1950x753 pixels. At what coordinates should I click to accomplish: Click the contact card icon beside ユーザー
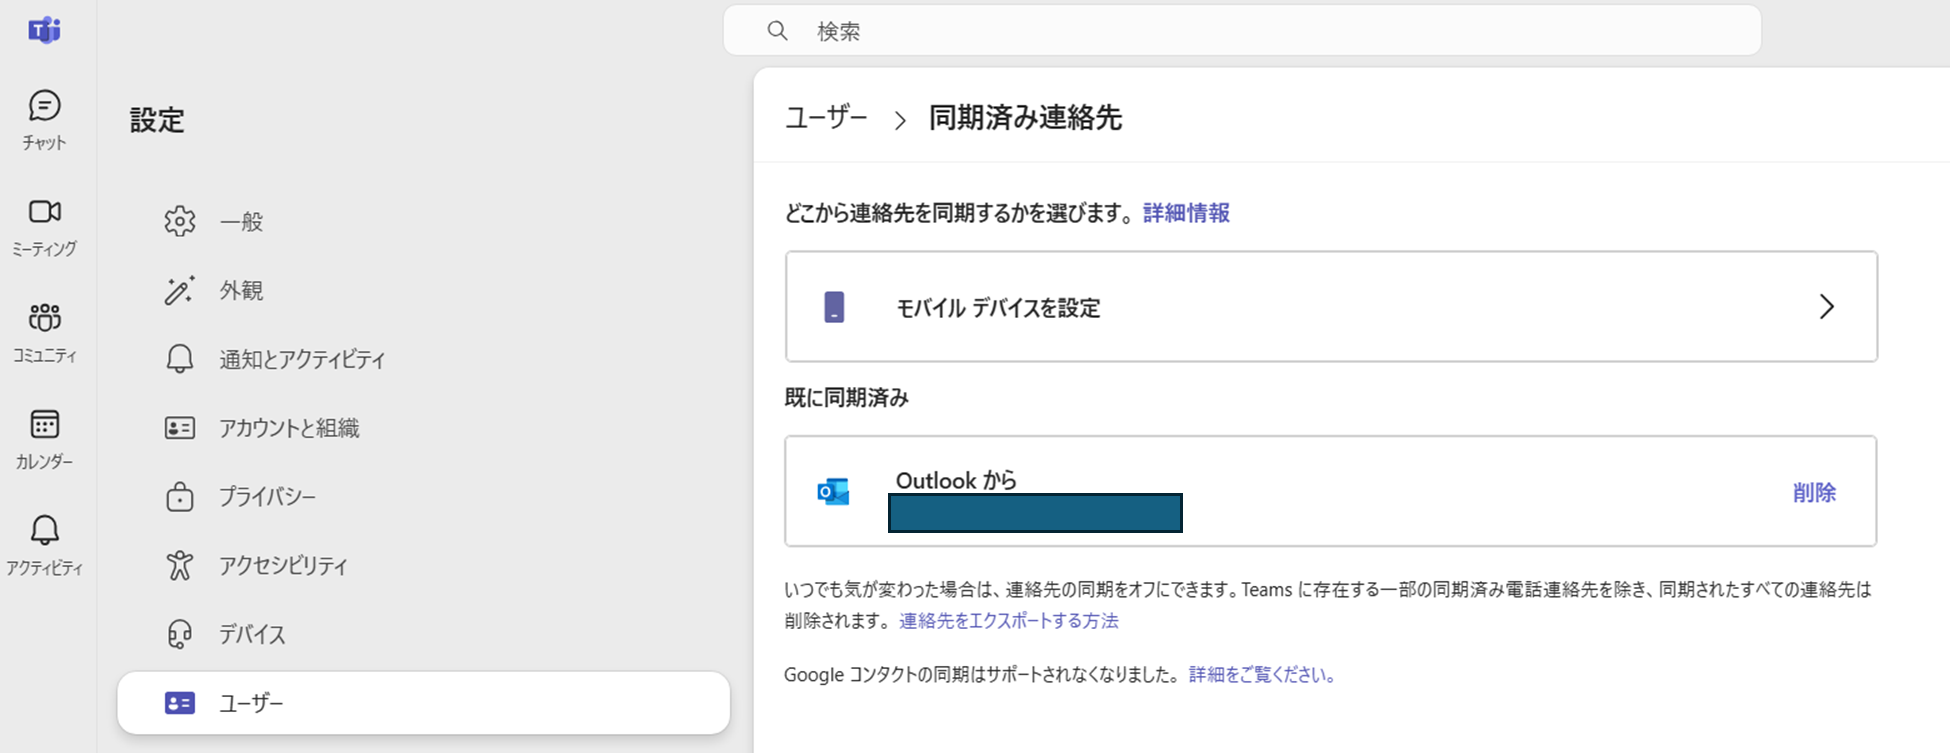180,703
